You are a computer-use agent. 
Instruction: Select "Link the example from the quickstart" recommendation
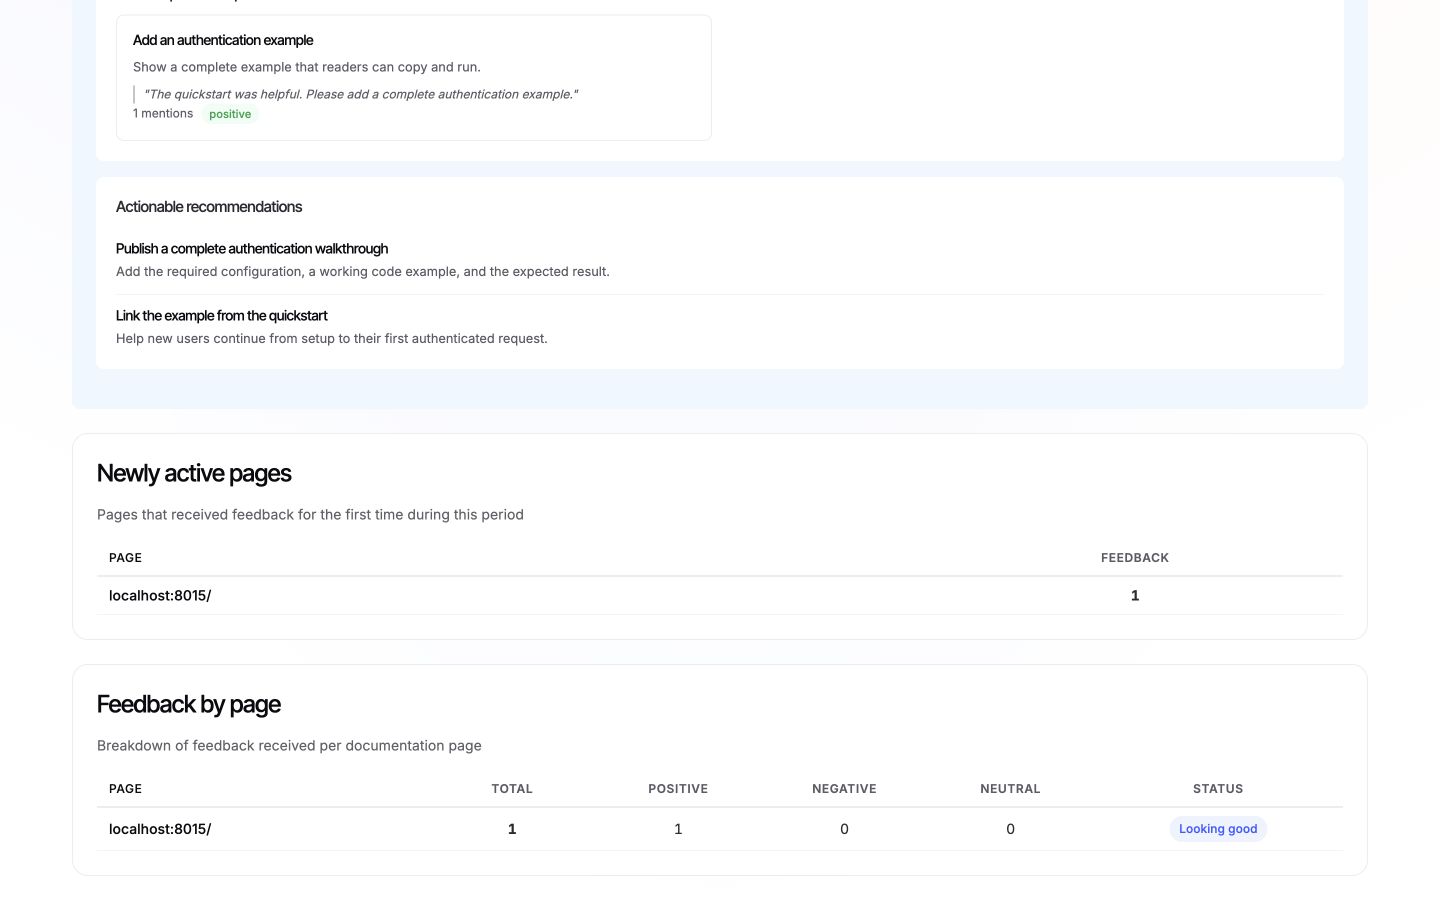point(222,316)
